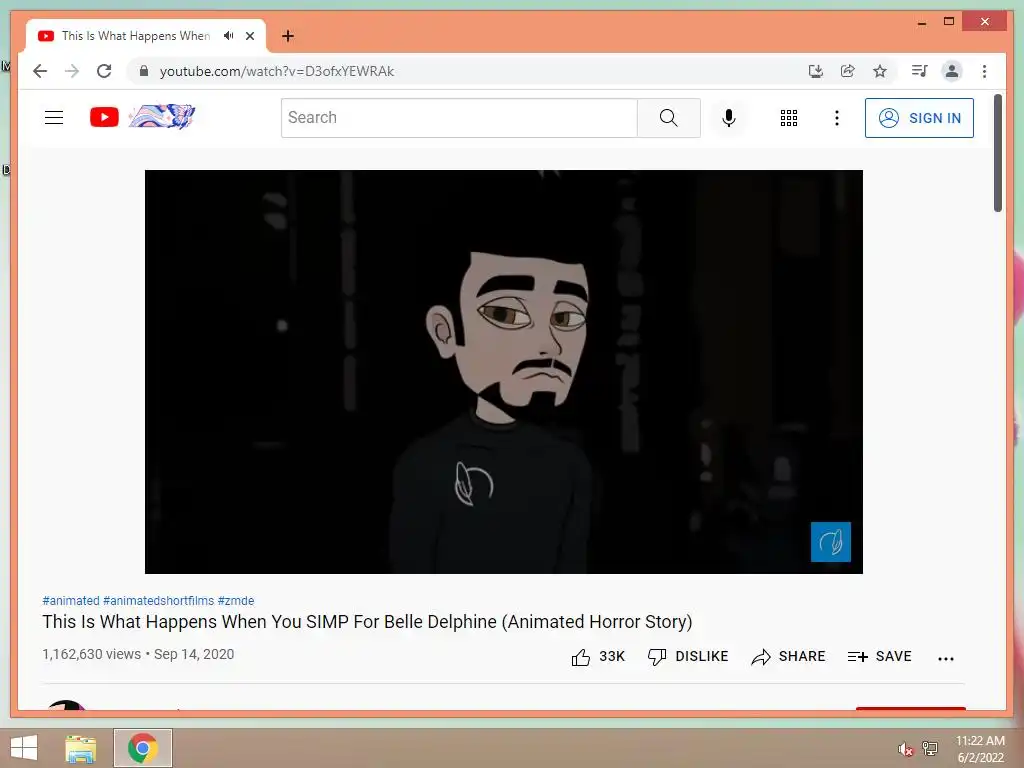Click the browser forward arrow

click(72, 71)
